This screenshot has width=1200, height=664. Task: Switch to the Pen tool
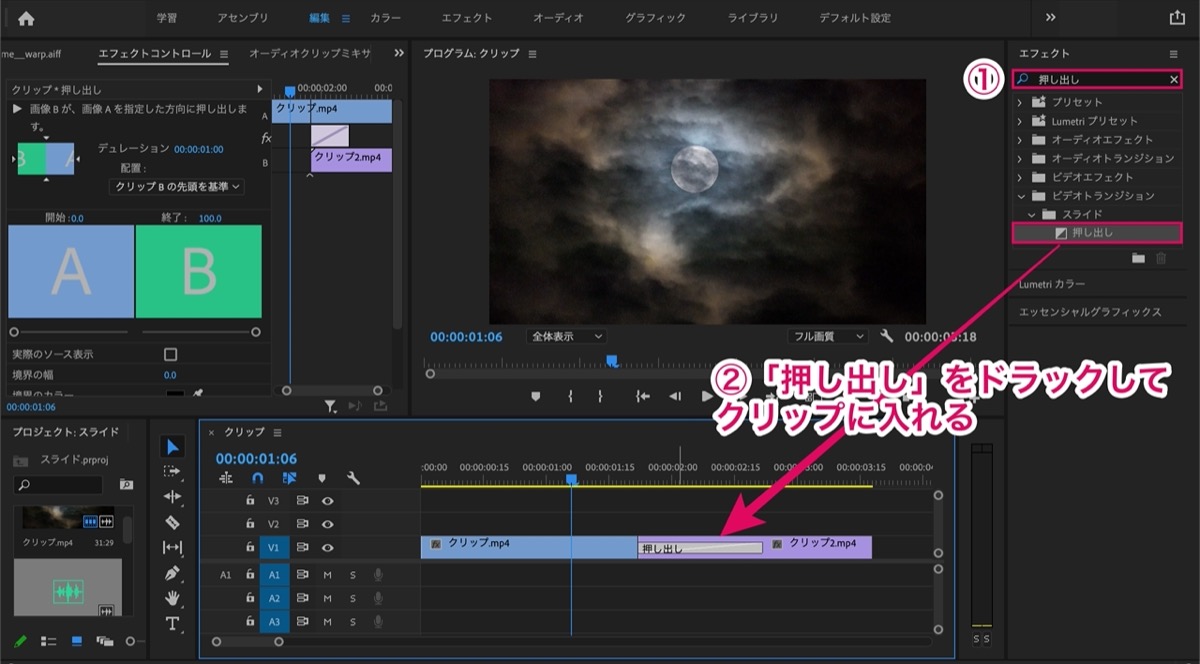(173, 573)
